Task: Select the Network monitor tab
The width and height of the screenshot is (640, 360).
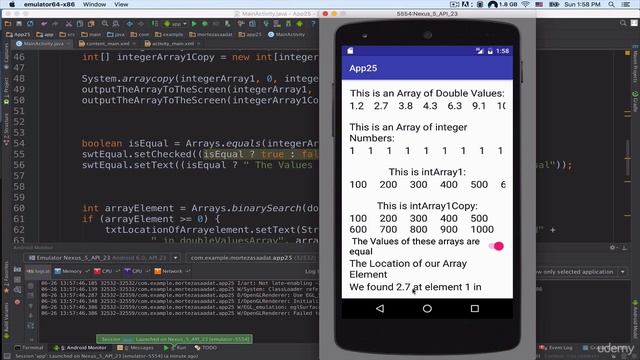Action: pos(172,271)
